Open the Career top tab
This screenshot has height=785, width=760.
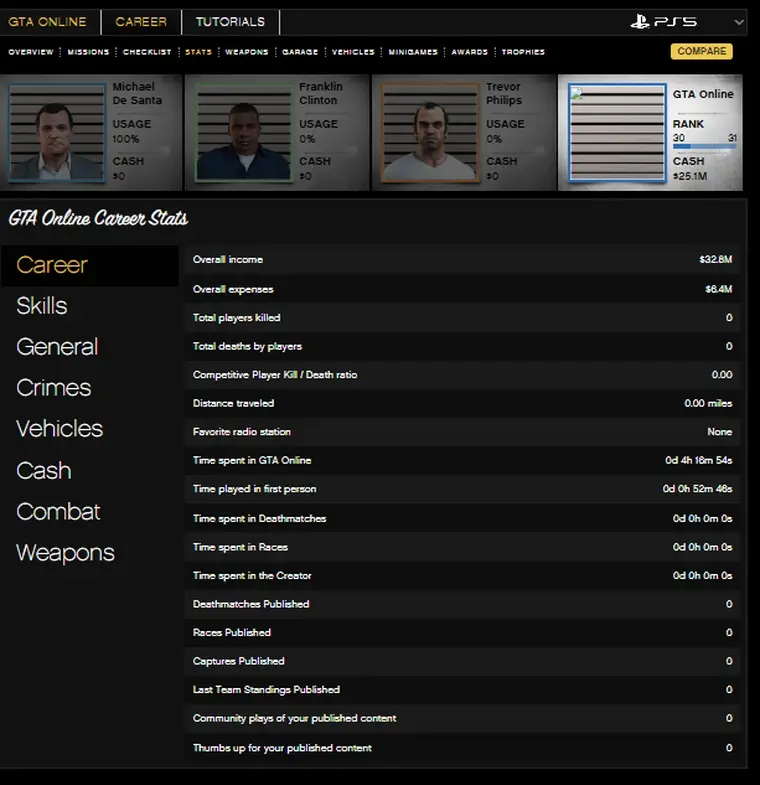(x=141, y=22)
